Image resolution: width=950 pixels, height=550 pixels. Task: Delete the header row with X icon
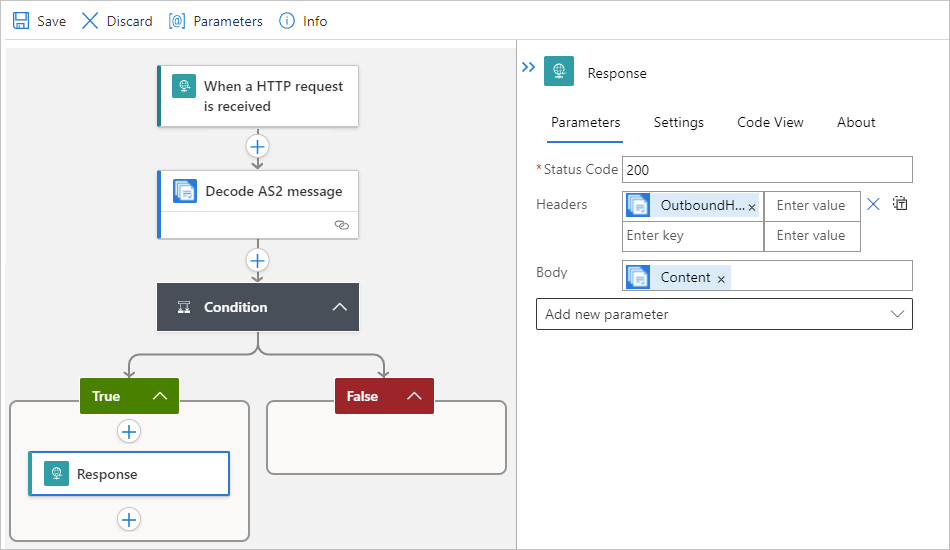[873, 204]
